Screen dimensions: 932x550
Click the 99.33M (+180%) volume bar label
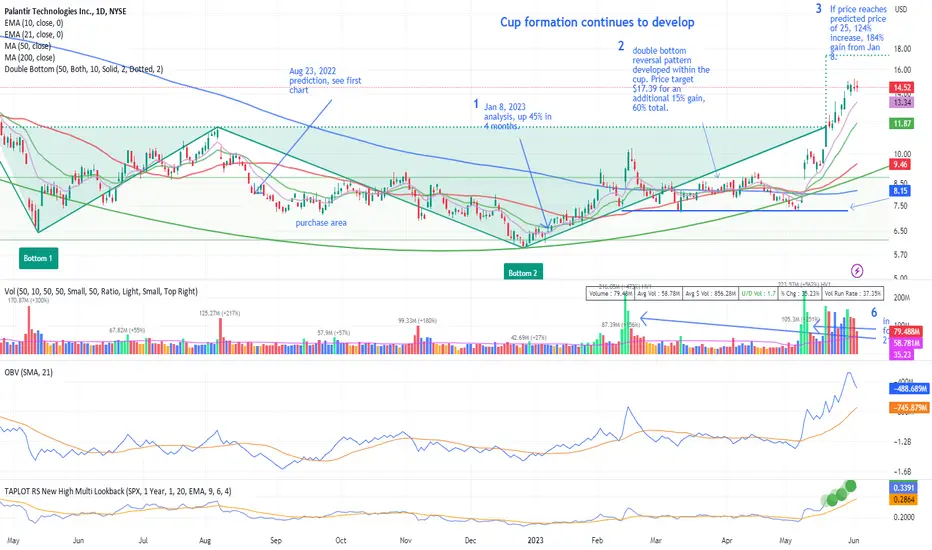(417, 321)
